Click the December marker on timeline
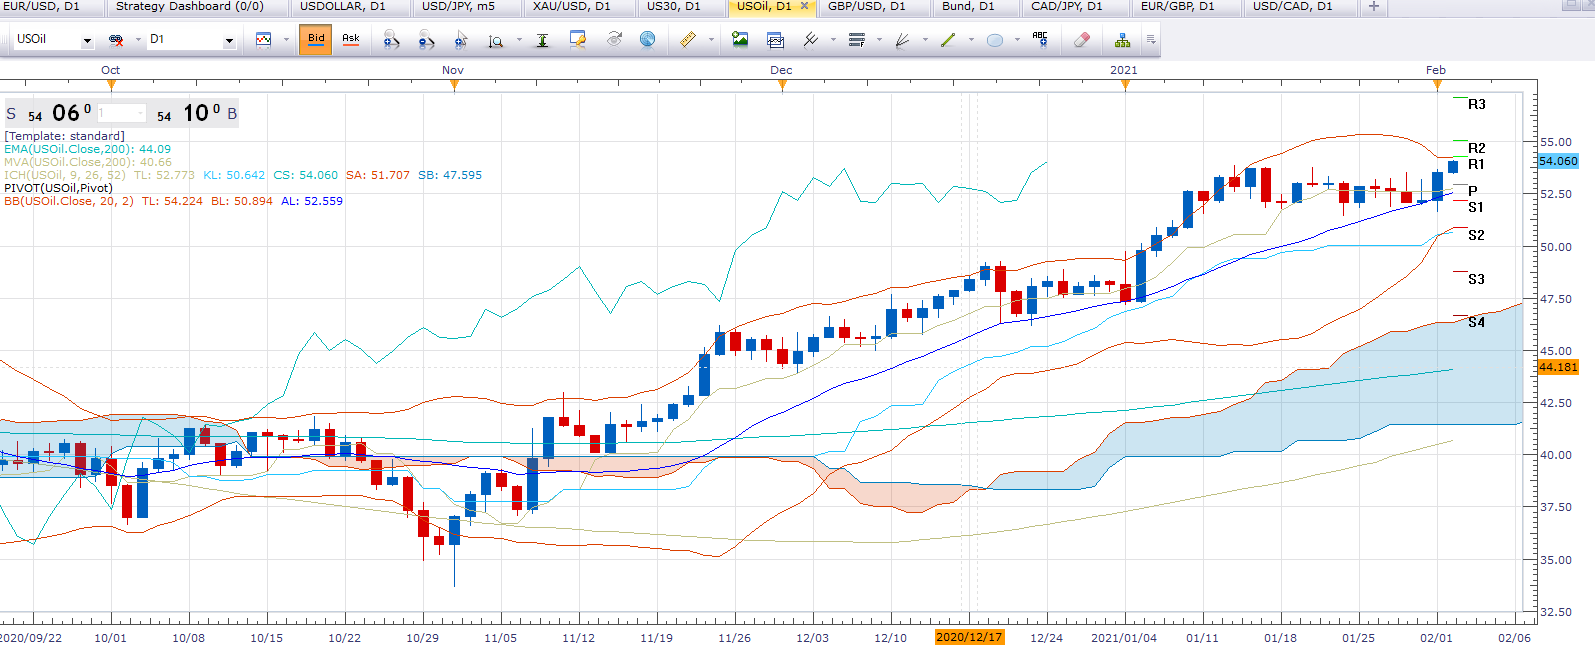 coord(782,85)
